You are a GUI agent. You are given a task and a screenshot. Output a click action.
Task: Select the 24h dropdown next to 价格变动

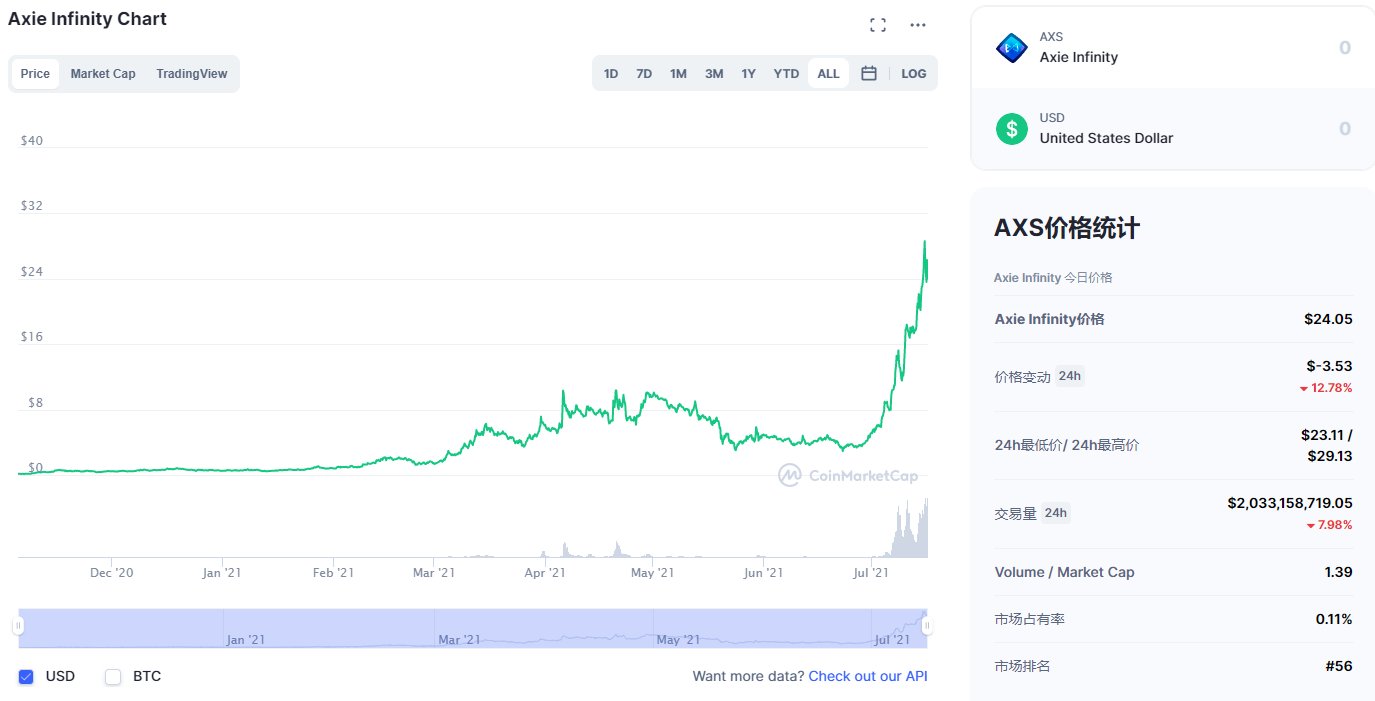click(x=1069, y=376)
